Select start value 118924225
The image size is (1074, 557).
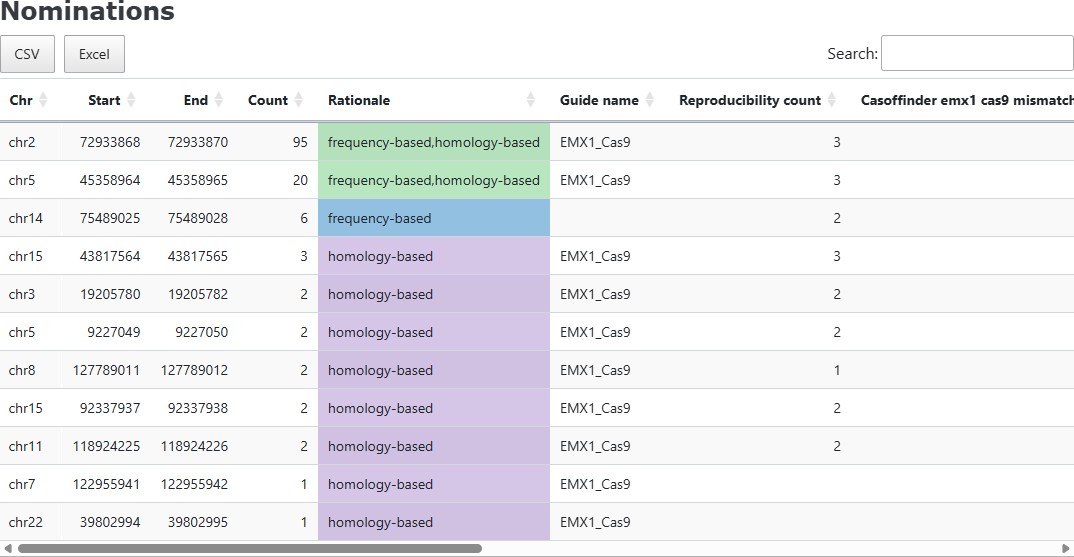[x=106, y=447]
